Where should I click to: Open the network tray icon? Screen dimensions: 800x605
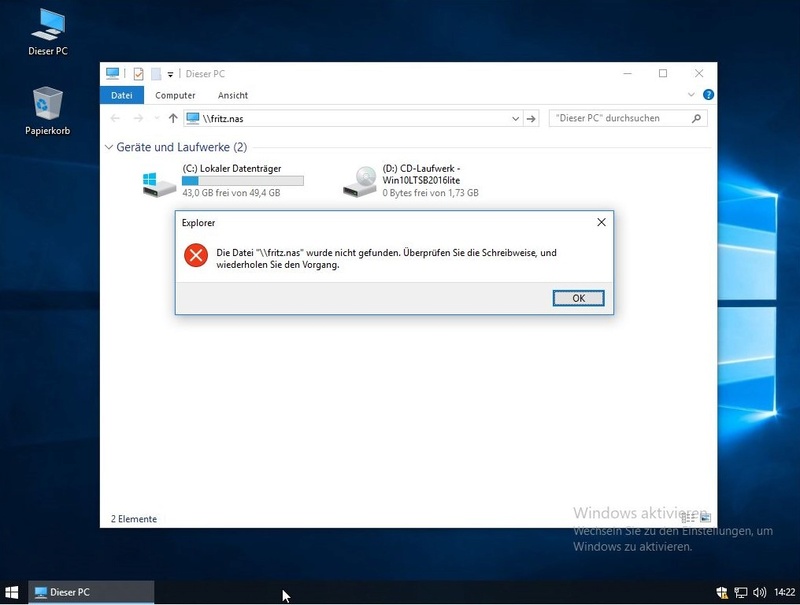(741, 592)
